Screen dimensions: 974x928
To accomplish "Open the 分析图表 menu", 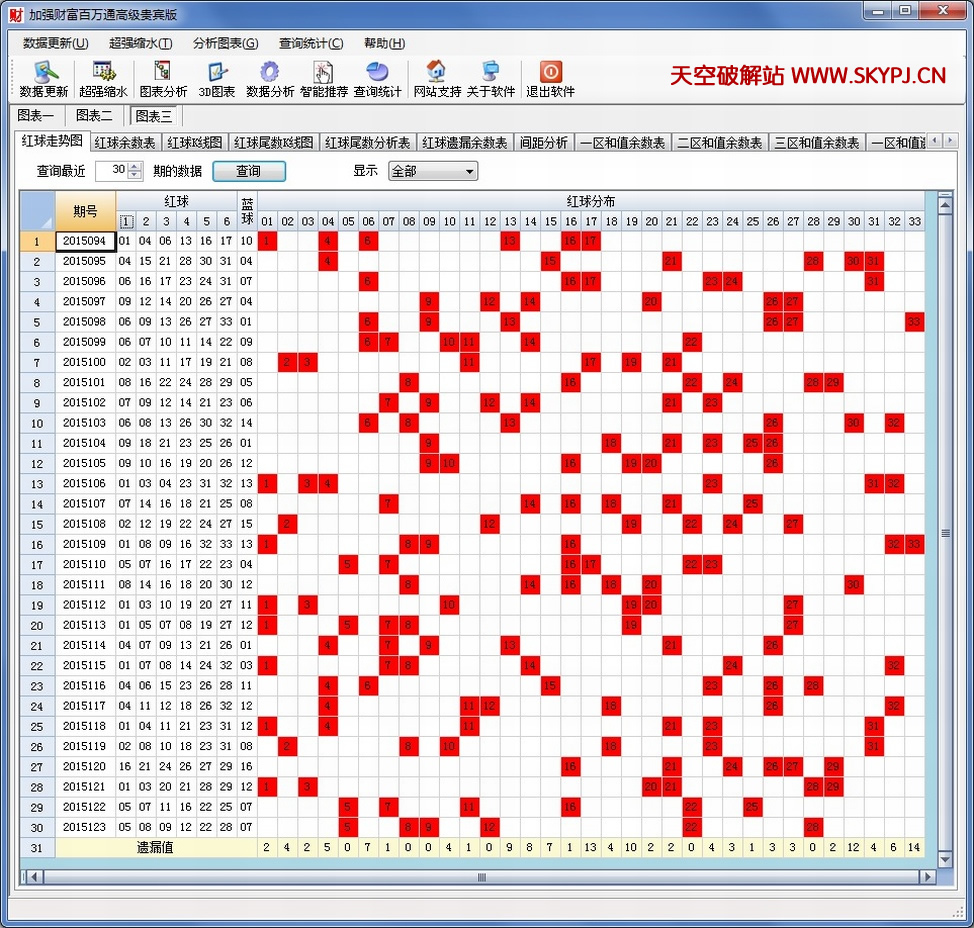I will click(225, 43).
